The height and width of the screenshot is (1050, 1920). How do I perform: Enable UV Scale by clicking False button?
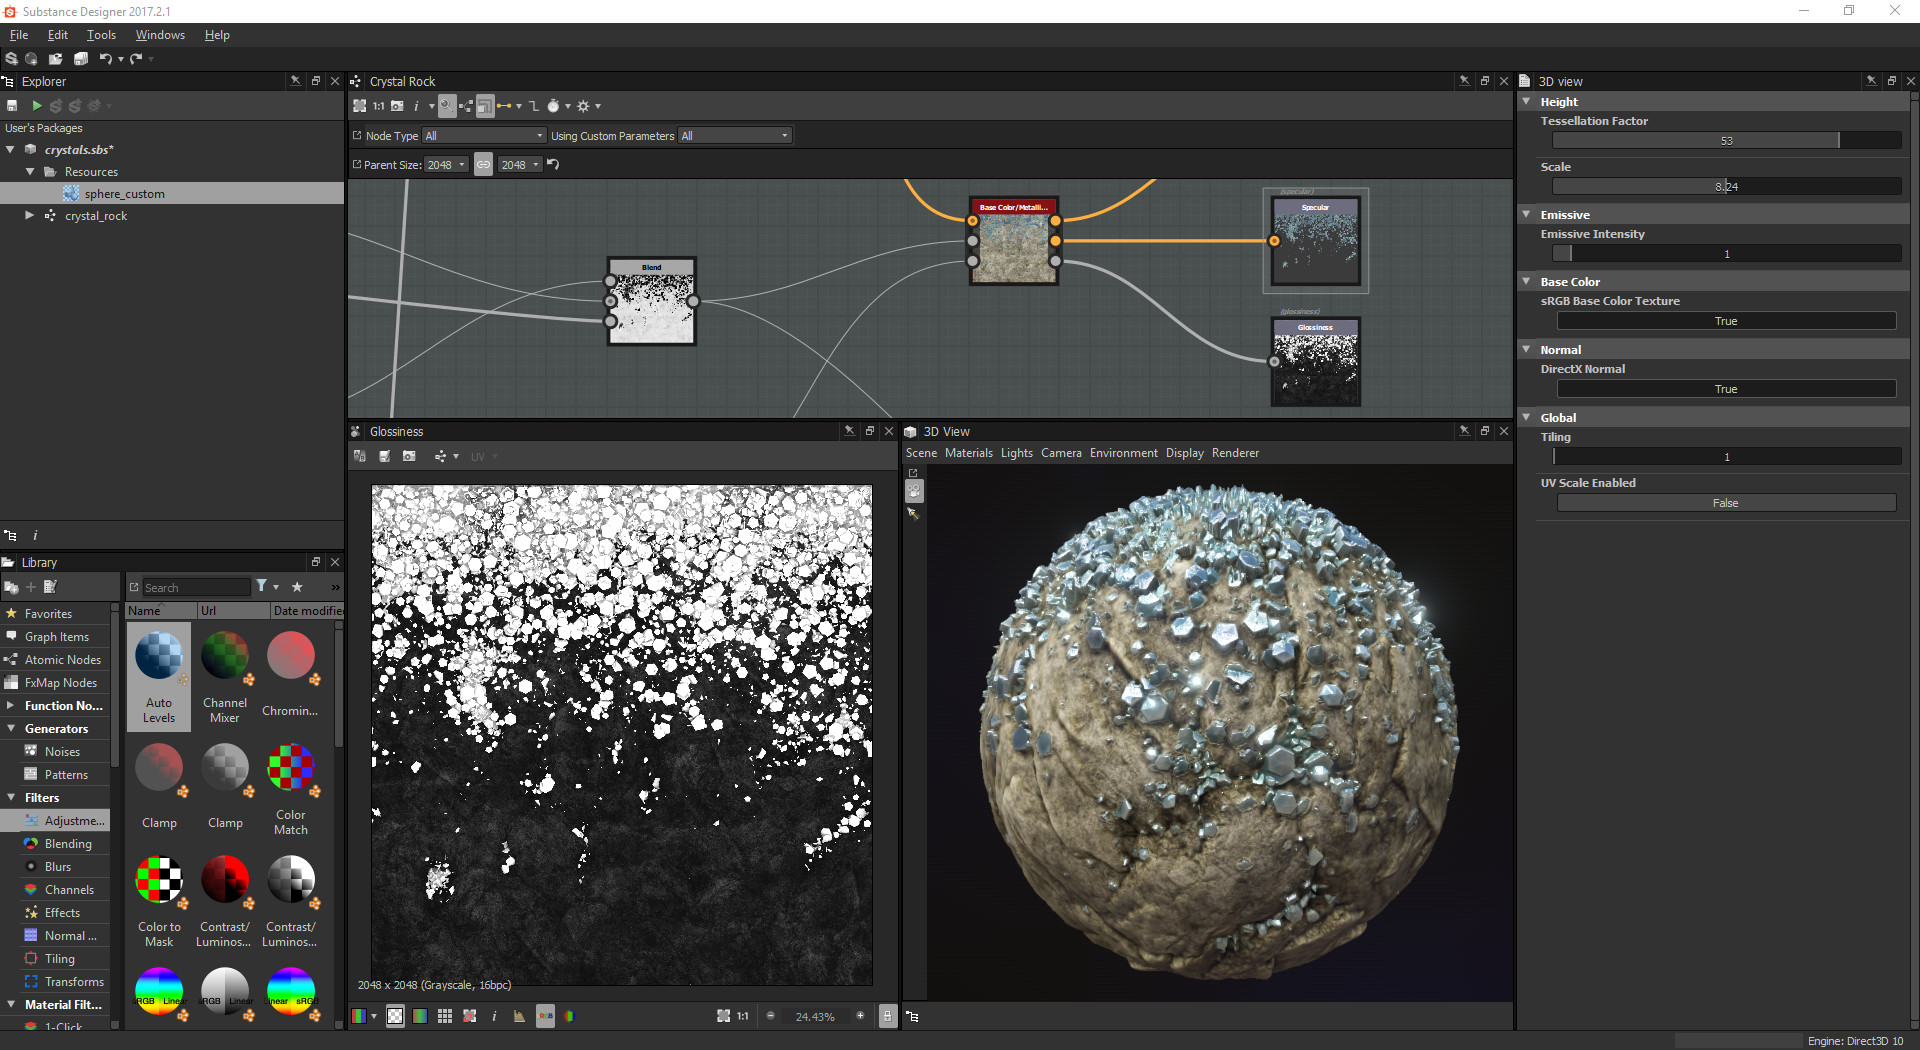click(1726, 502)
